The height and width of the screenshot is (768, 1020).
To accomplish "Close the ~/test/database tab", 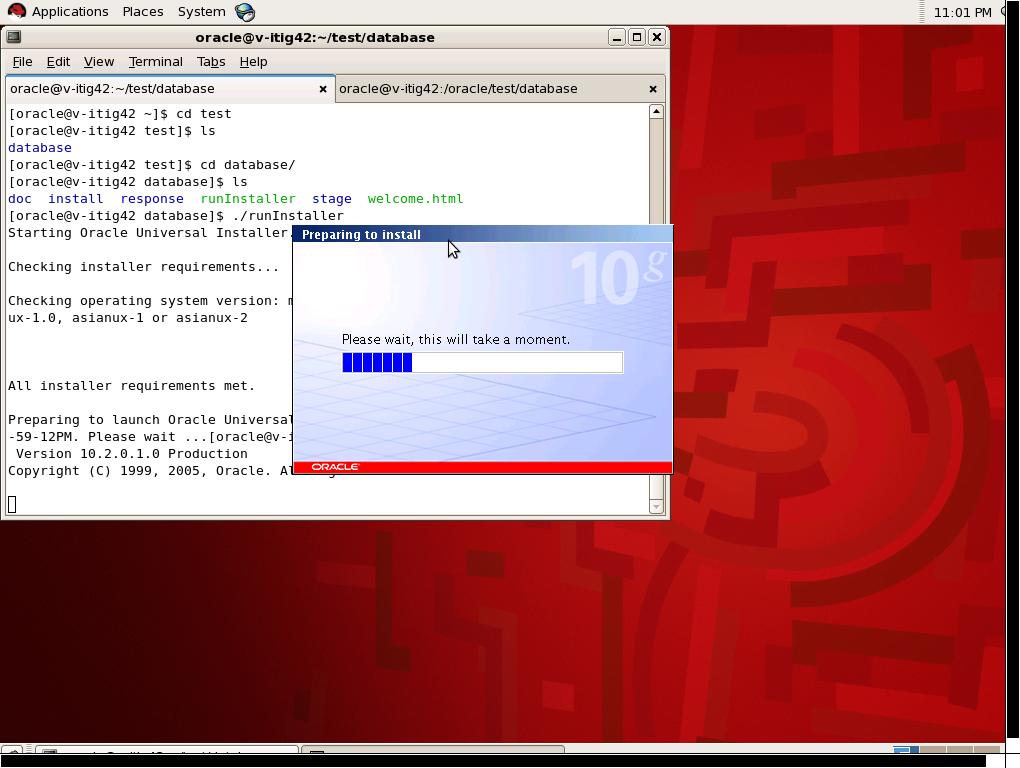I will (323, 89).
